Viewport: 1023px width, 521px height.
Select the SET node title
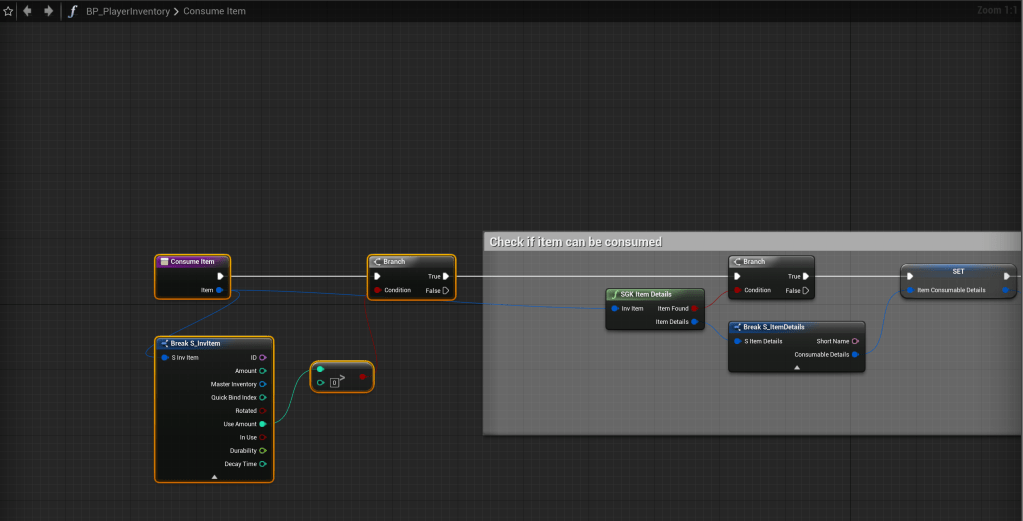958,271
